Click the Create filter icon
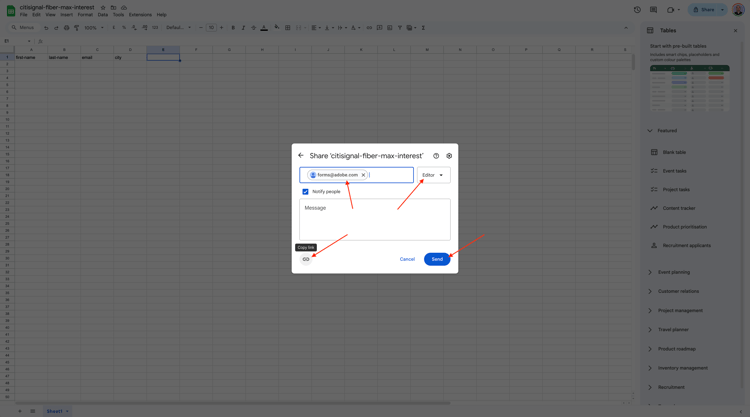This screenshot has width=750, height=417. pos(400,28)
